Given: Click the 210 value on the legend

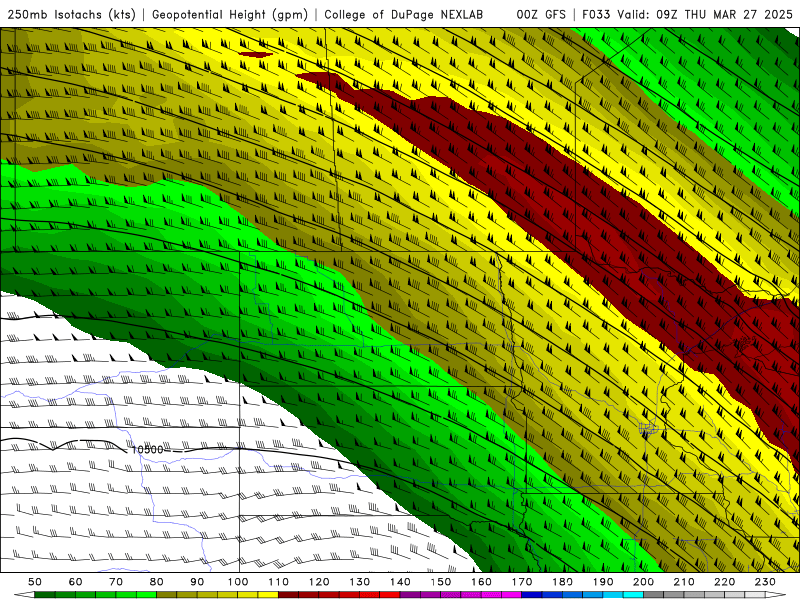Looking at the screenshot, I should pyautogui.click(x=684, y=582).
